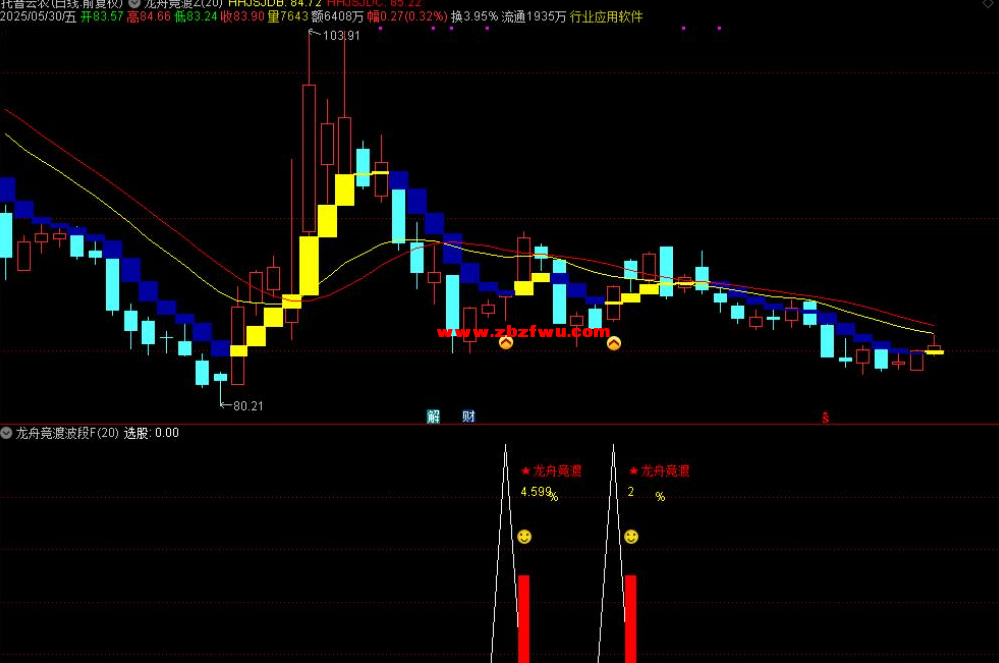The image size is (999, 663).
Task: Click the low price 低83.24
Action: 196,17
